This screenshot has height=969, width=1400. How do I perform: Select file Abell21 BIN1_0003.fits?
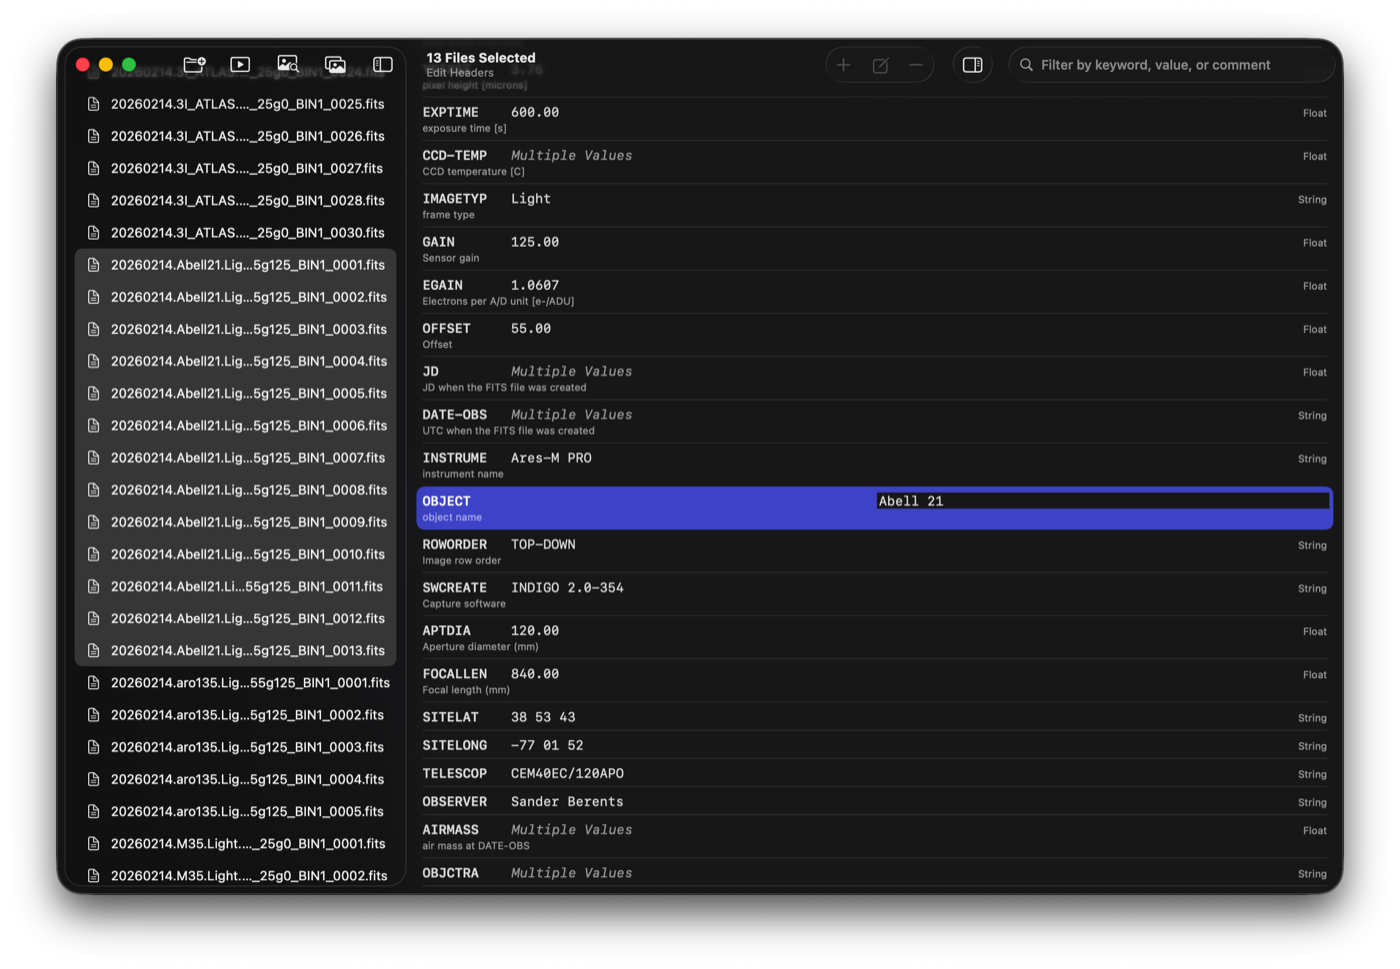[x=236, y=329]
